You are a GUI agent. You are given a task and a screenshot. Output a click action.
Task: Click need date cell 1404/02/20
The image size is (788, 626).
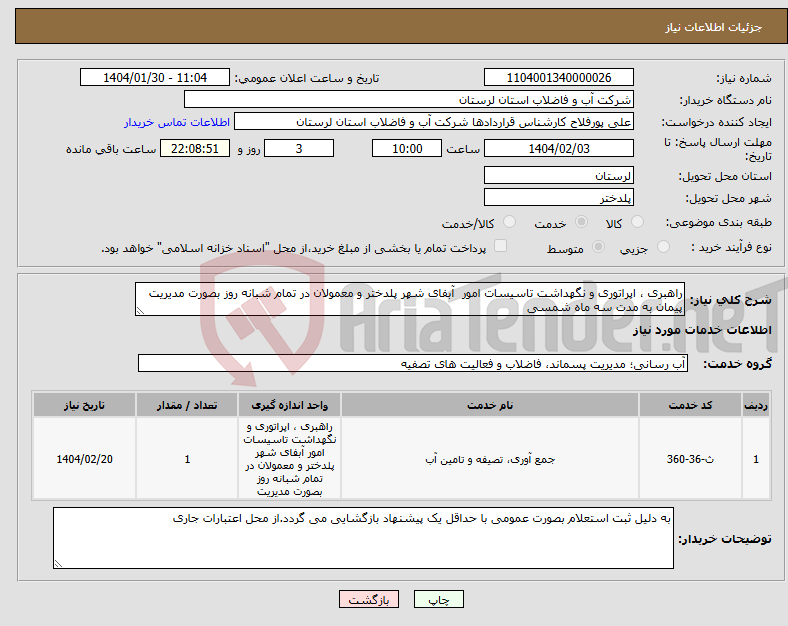[84, 459]
